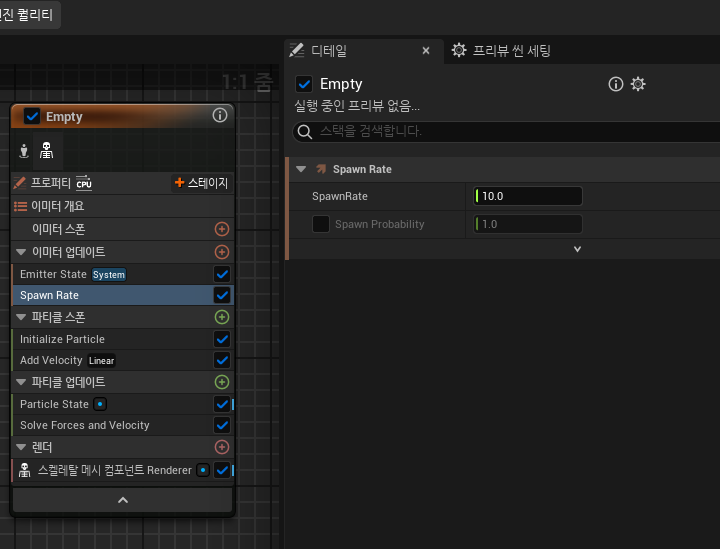720x549 pixels.
Task: Close the 디테일 tab
Action: point(426,50)
